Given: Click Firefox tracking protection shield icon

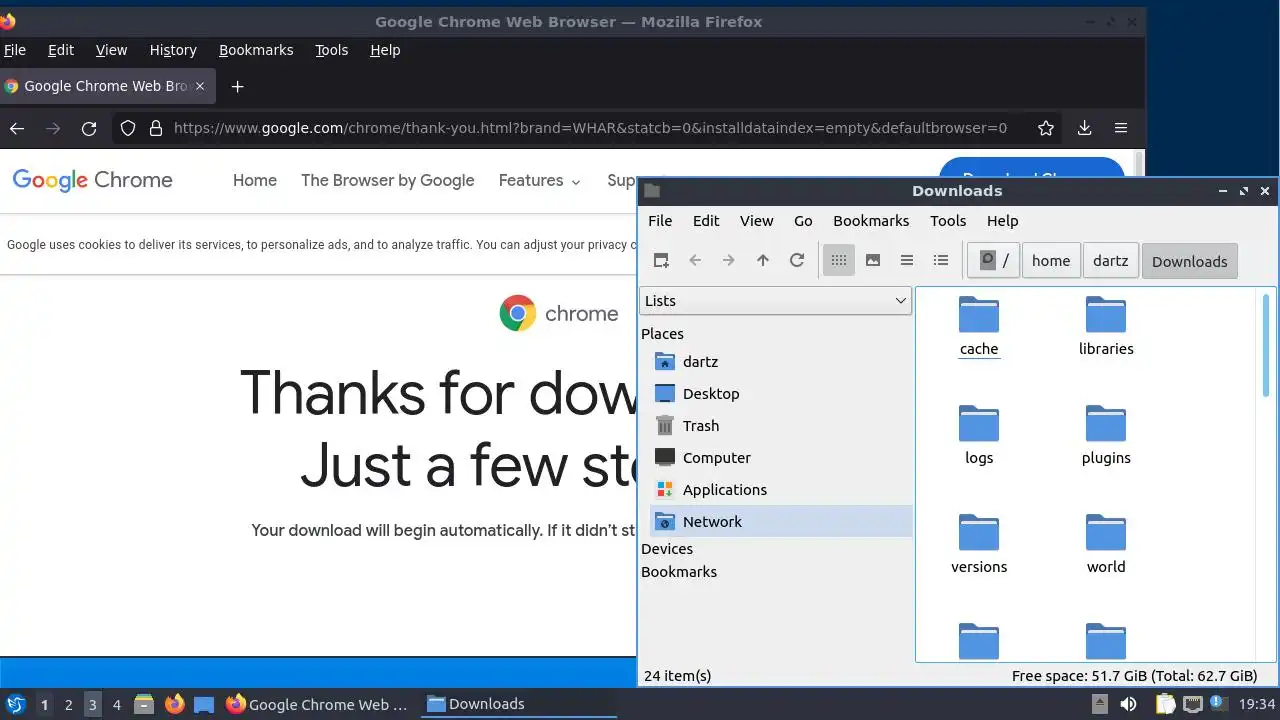Looking at the screenshot, I should [127, 128].
